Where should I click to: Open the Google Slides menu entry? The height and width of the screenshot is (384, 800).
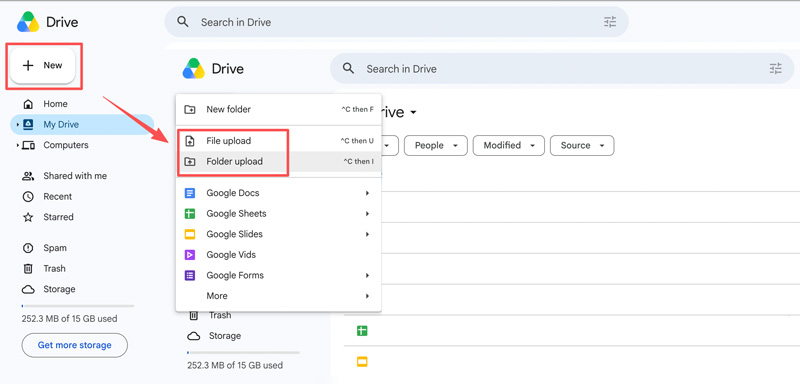point(279,235)
